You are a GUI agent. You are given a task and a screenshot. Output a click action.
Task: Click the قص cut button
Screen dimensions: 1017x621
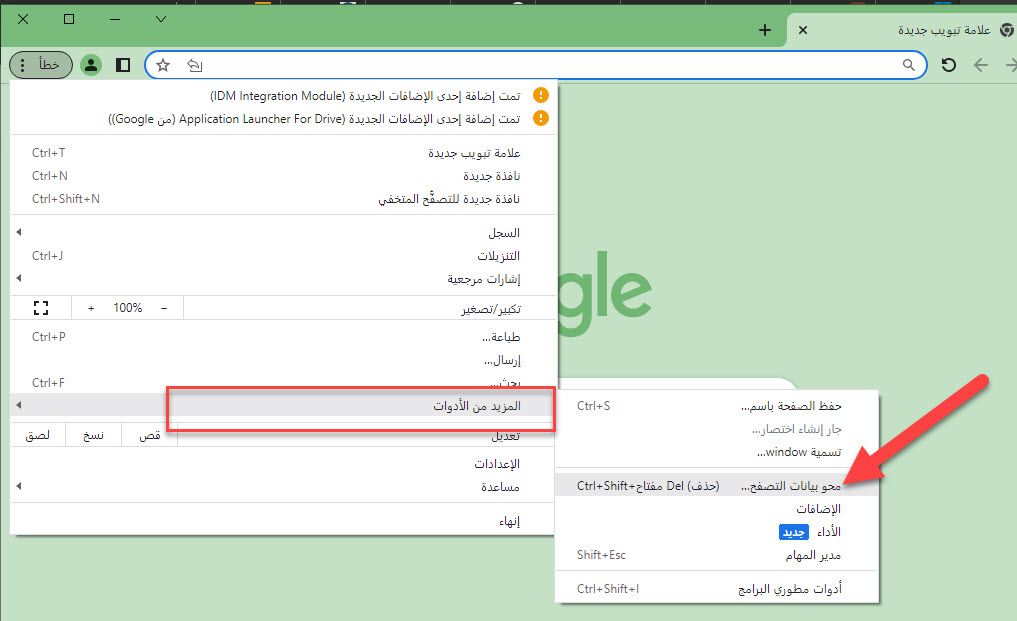tap(149, 435)
